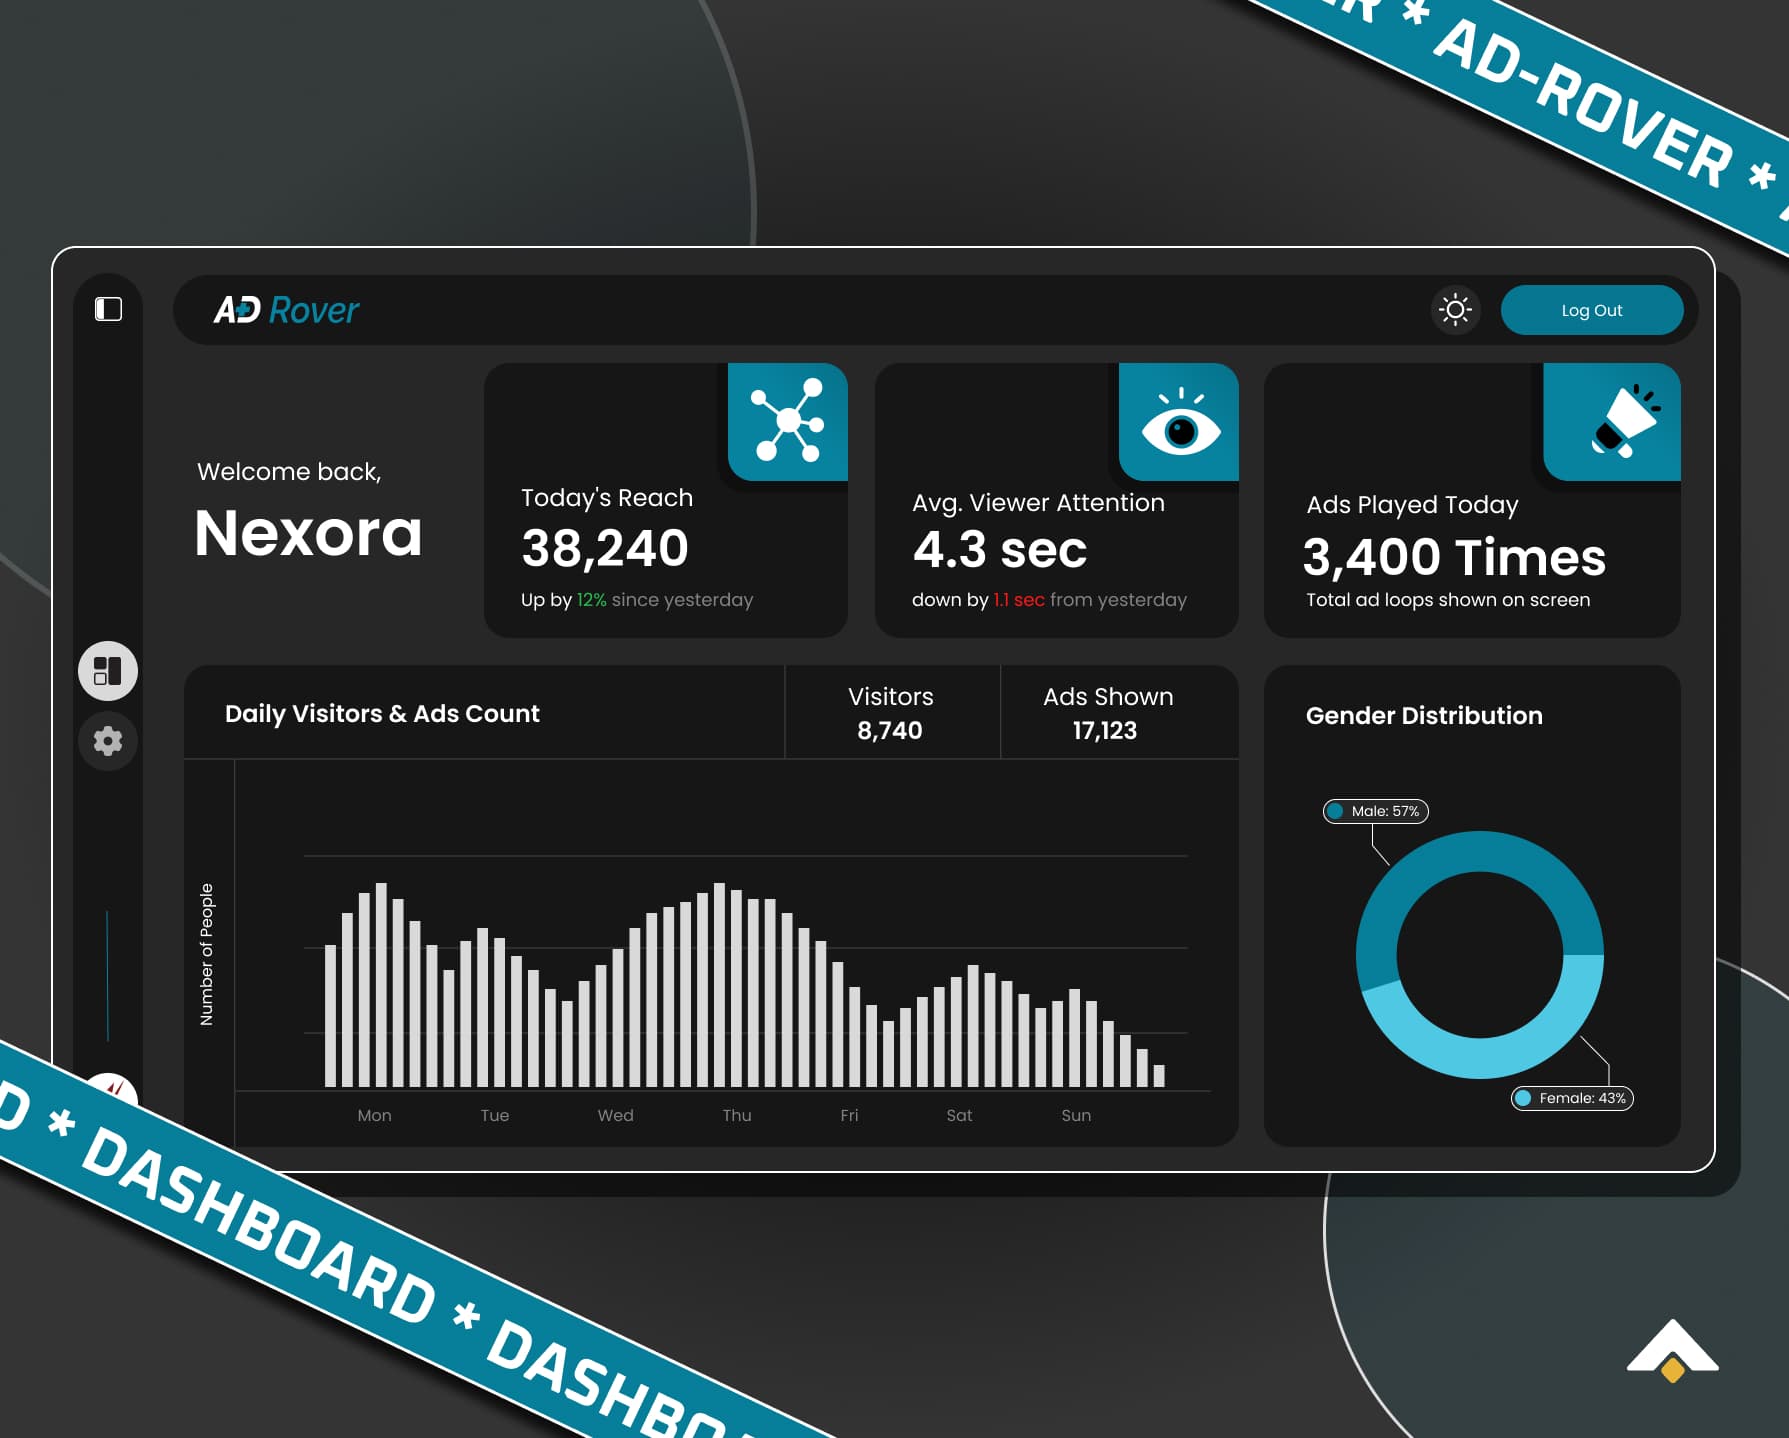The image size is (1789, 1438).
Task: Click the Number of People axis title
Action: (207, 954)
